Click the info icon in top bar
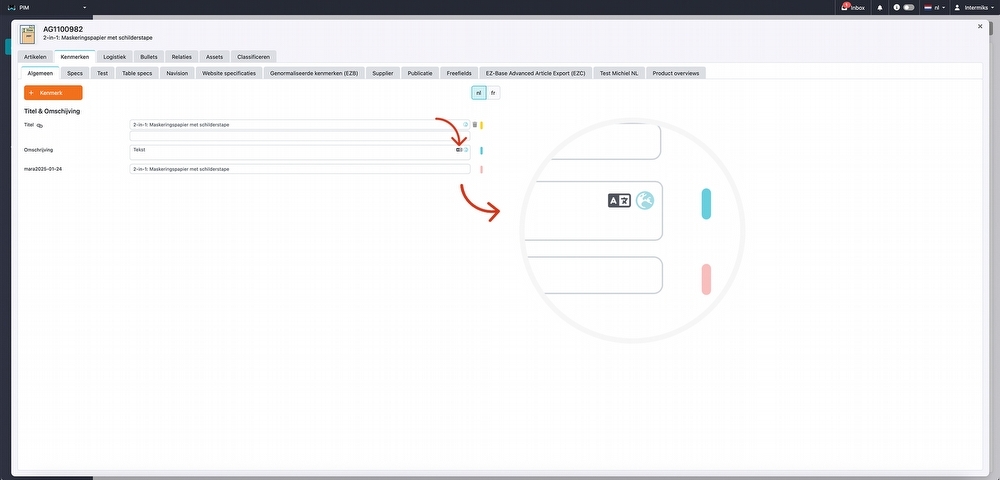 pyautogui.click(x=896, y=7)
